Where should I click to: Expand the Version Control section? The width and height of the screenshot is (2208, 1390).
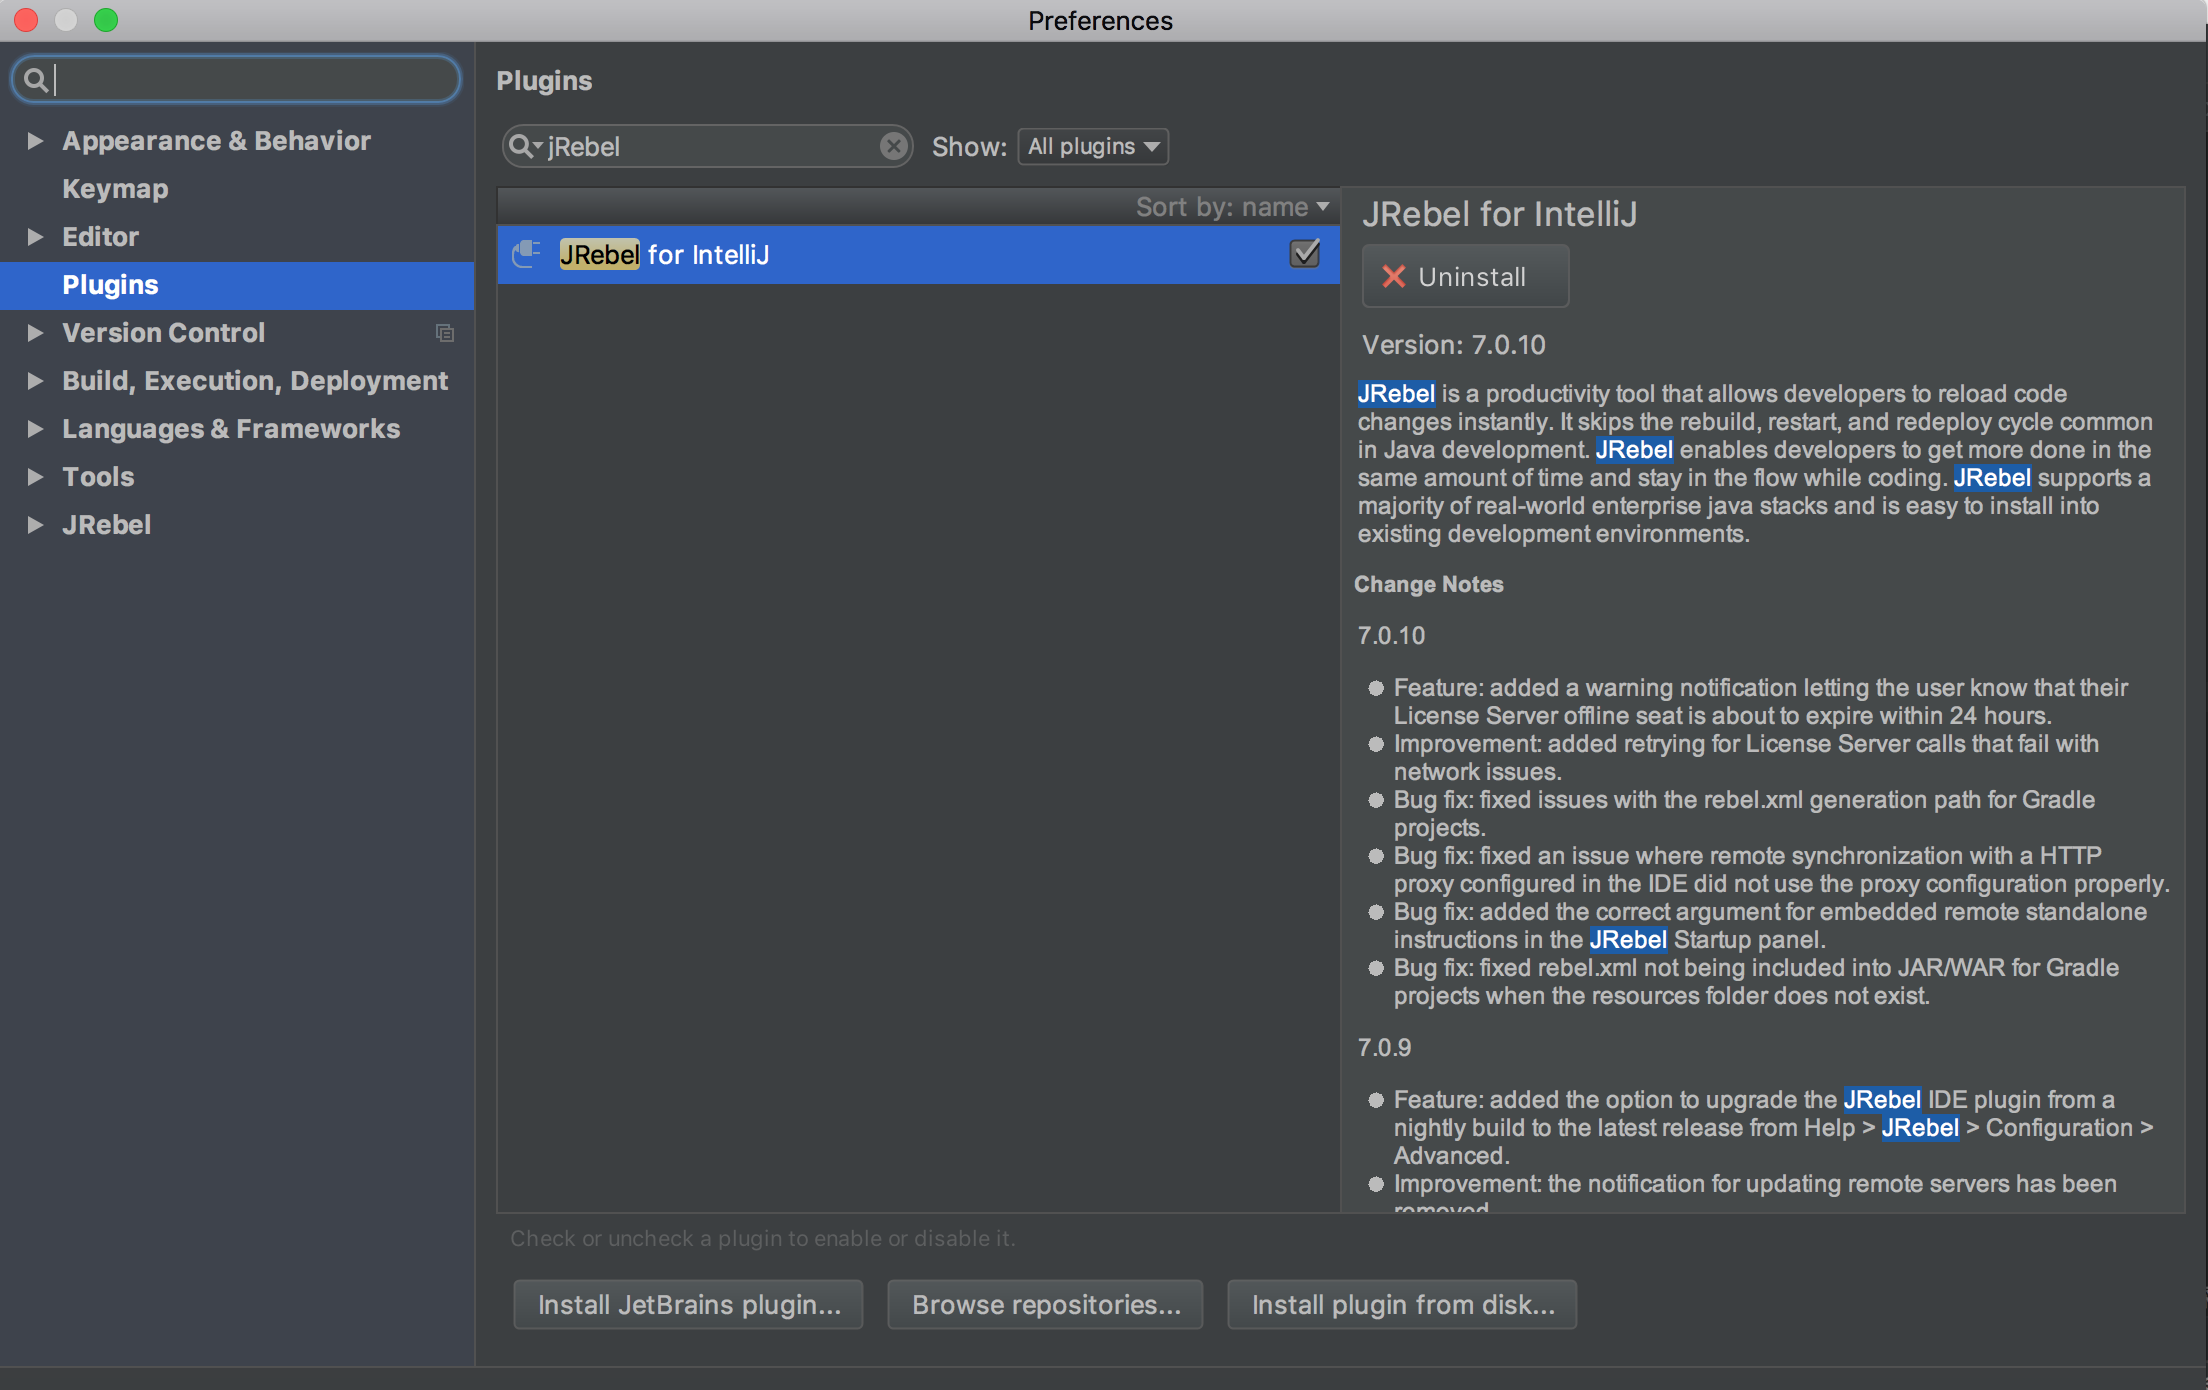[x=35, y=332]
